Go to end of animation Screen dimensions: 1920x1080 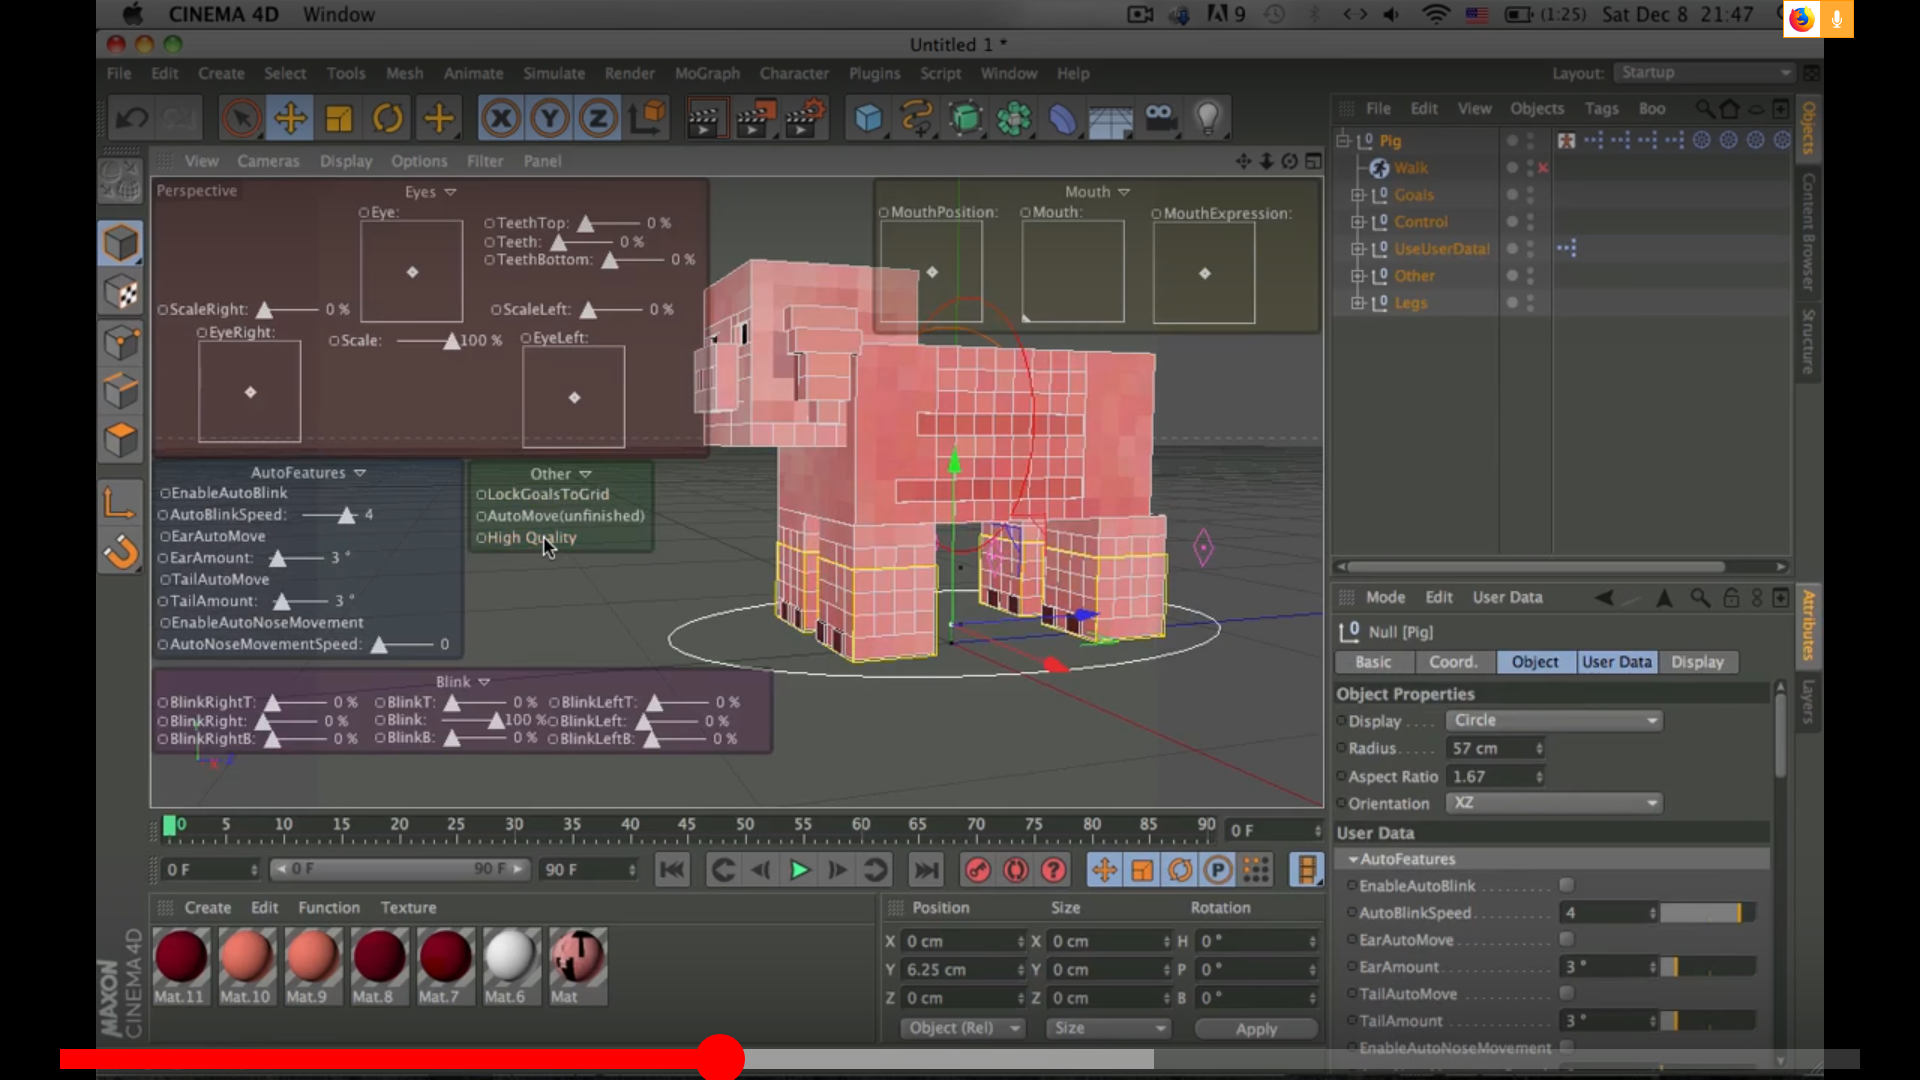click(927, 870)
